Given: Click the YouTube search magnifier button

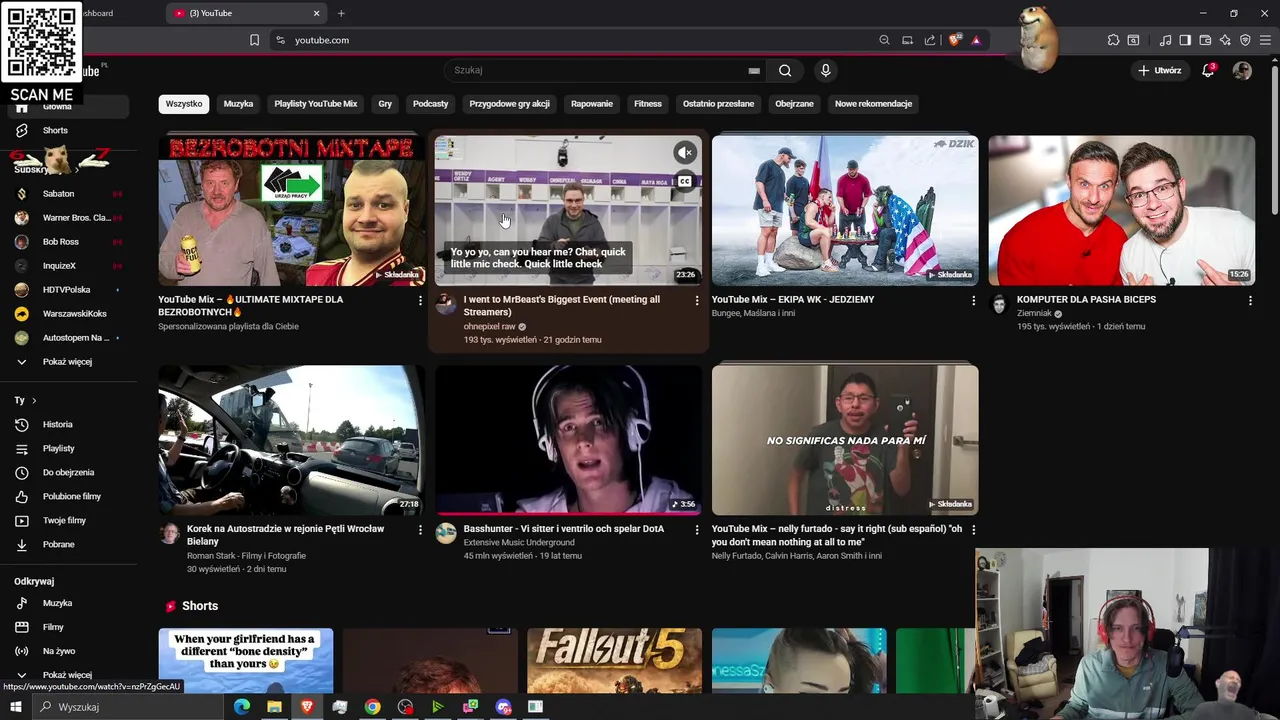Looking at the screenshot, I should [785, 70].
